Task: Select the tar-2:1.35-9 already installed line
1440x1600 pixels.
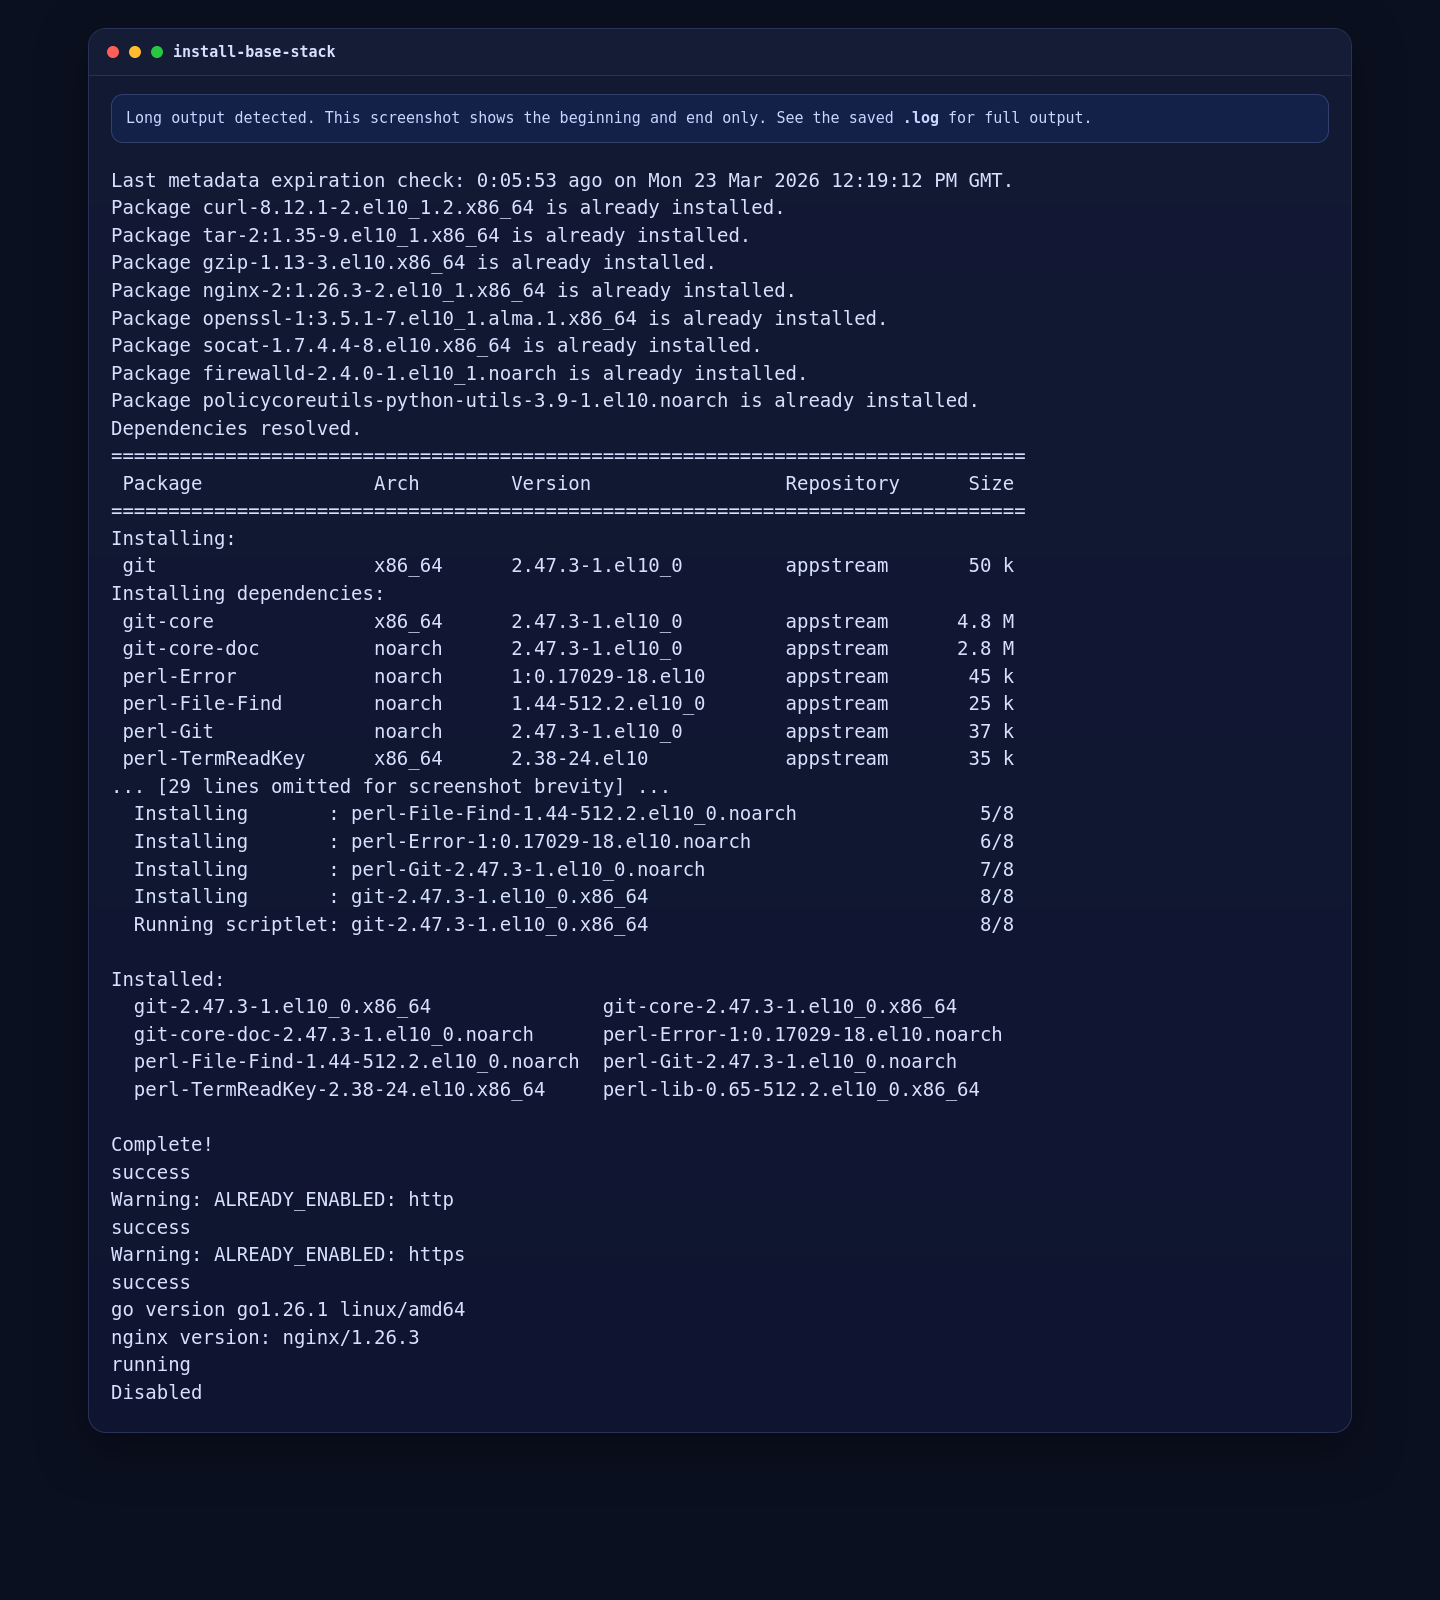Action: point(431,236)
